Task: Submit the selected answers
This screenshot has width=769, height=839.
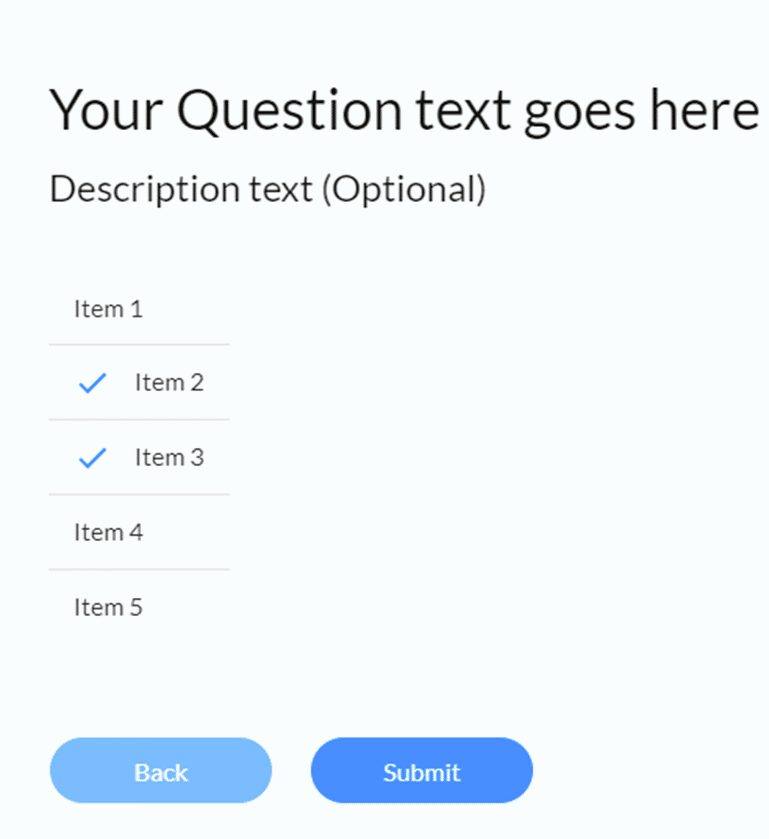Action: (x=421, y=771)
